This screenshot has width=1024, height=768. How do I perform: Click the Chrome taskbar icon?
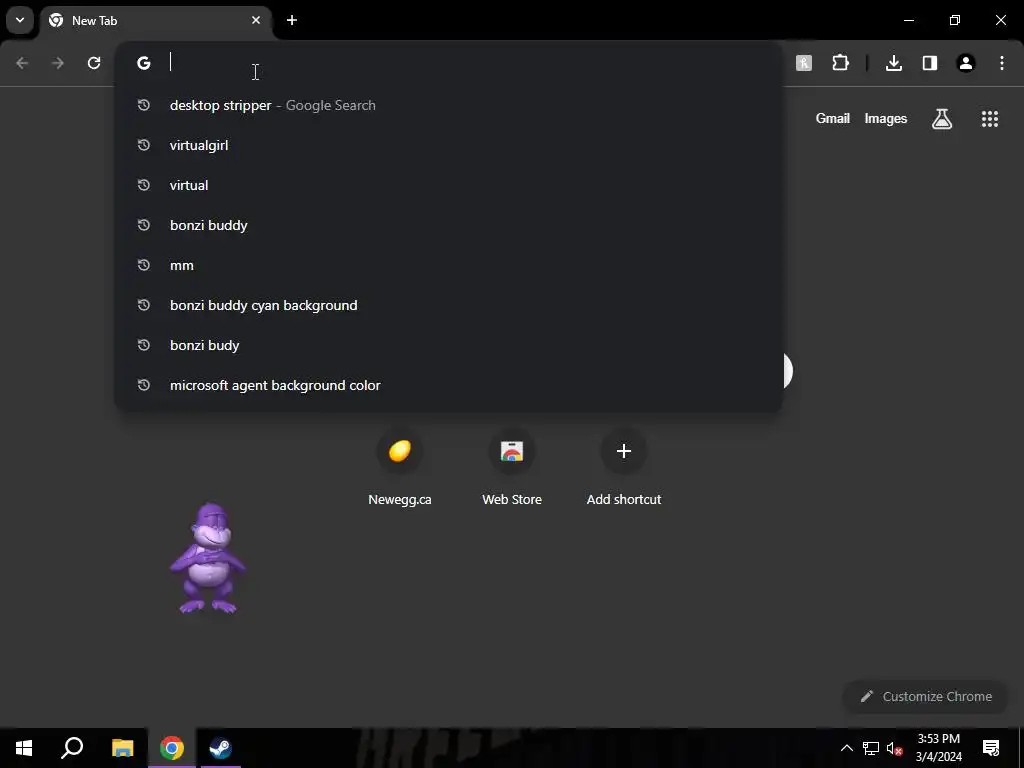[x=171, y=748]
